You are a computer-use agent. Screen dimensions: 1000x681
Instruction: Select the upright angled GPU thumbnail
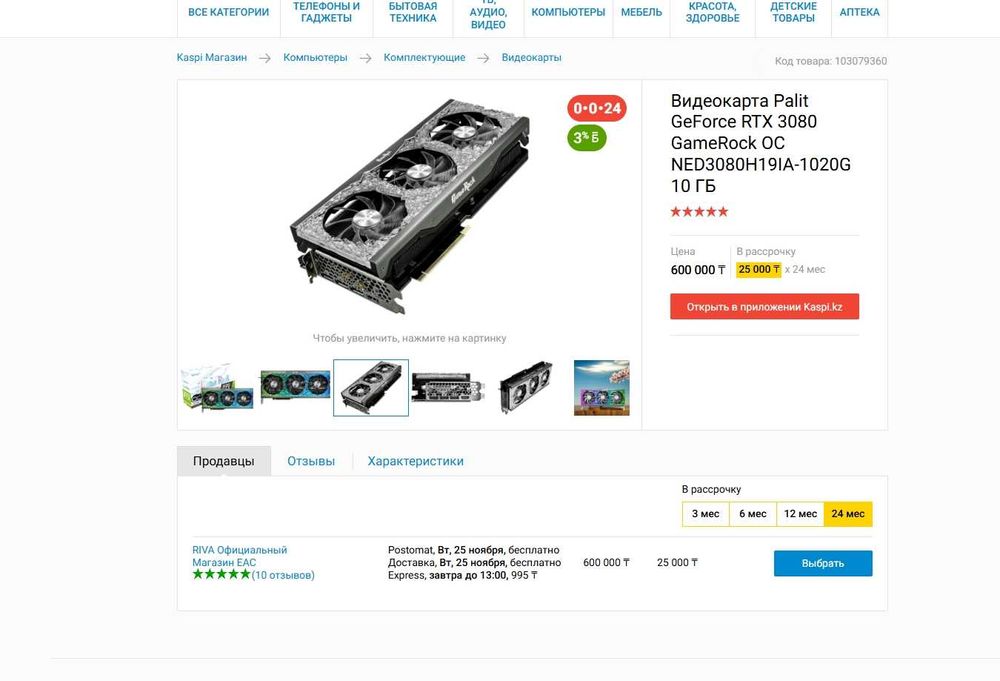point(525,388)
